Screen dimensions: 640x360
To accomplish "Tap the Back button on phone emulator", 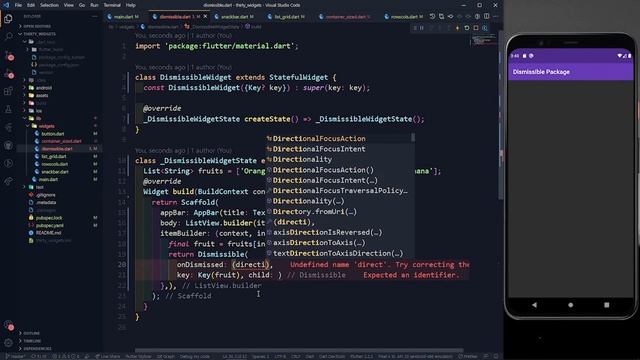I will [534, 305].
